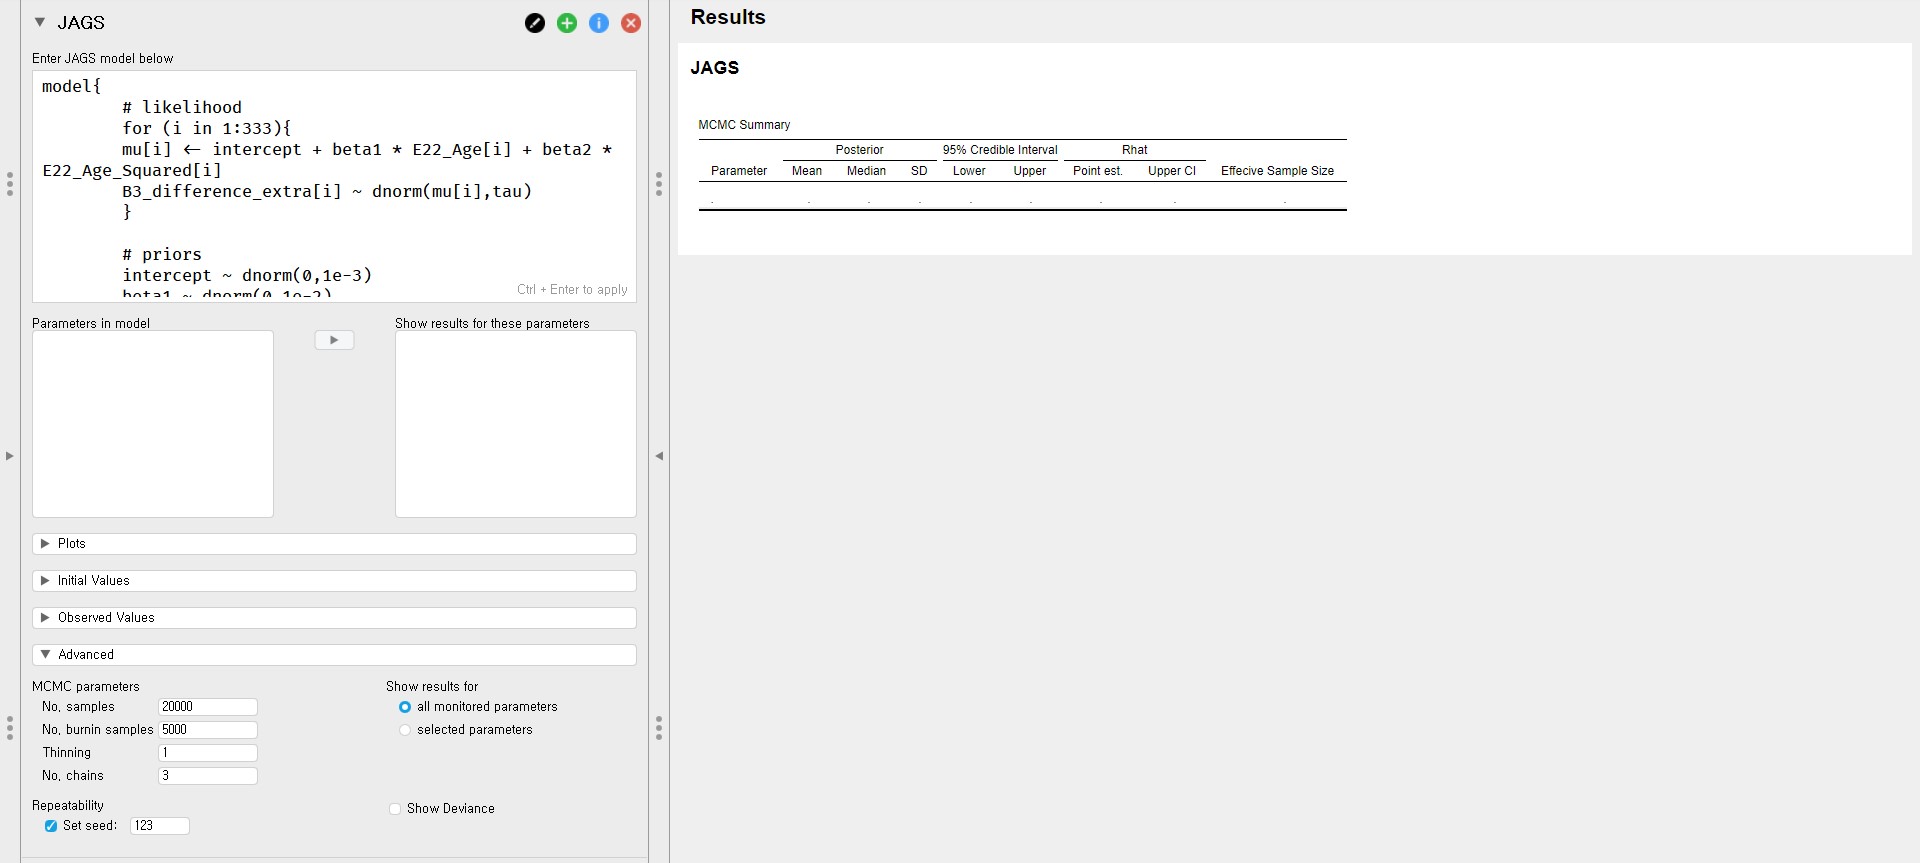The width and height of the screenshot is (1920, 863).
Task: Click the black pencil edit-title icon
Action: (x=535, y=23)
